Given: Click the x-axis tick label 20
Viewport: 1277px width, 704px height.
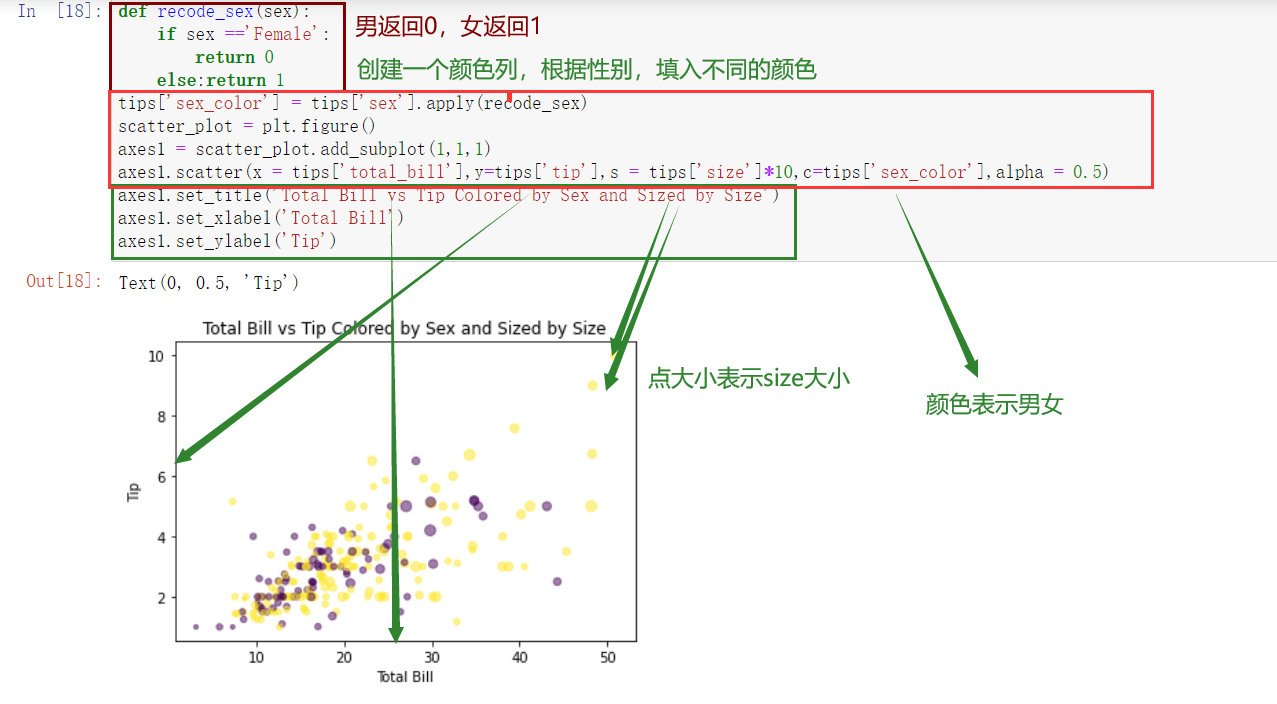Looking at the screenshot, I should tap(344, 656).
